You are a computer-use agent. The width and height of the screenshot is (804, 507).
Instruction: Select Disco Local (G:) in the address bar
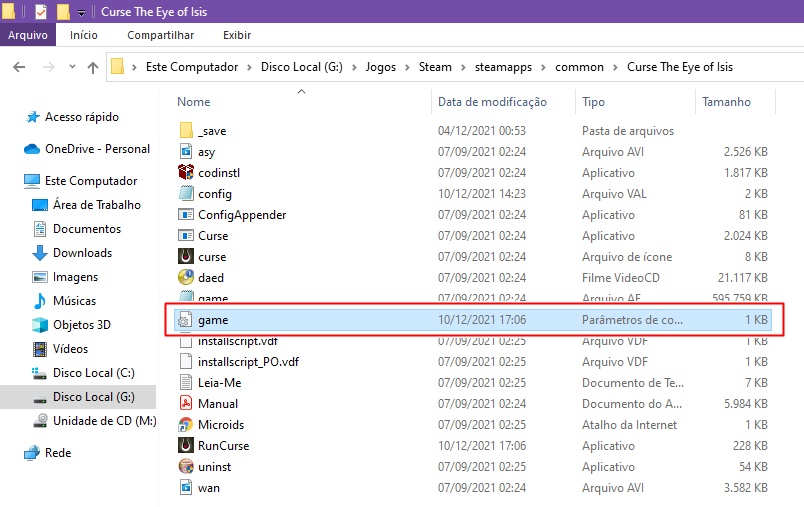(x=302, y=67)
